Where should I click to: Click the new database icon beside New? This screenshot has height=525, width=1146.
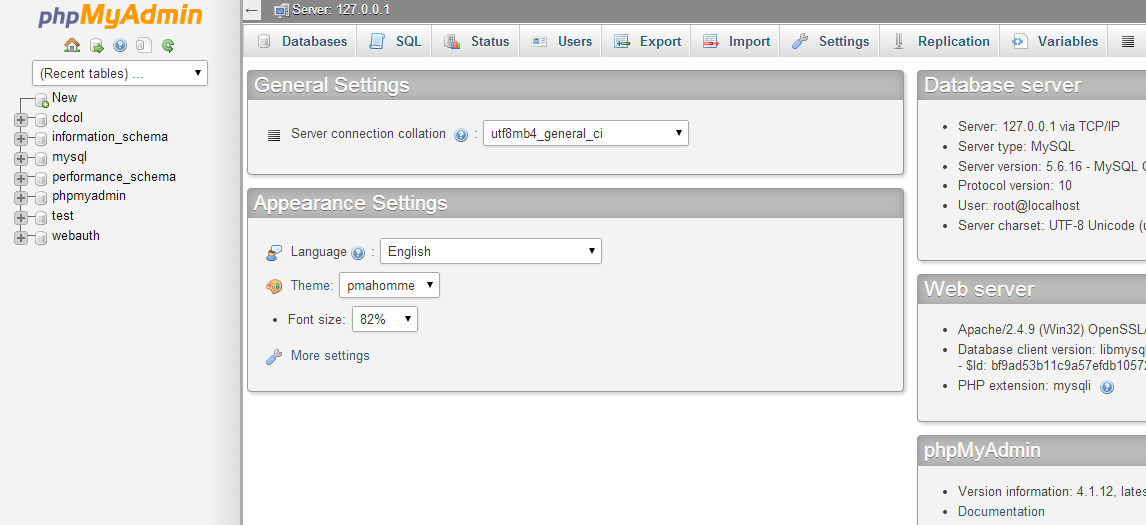pyautogui.click(x=42, y=99)
